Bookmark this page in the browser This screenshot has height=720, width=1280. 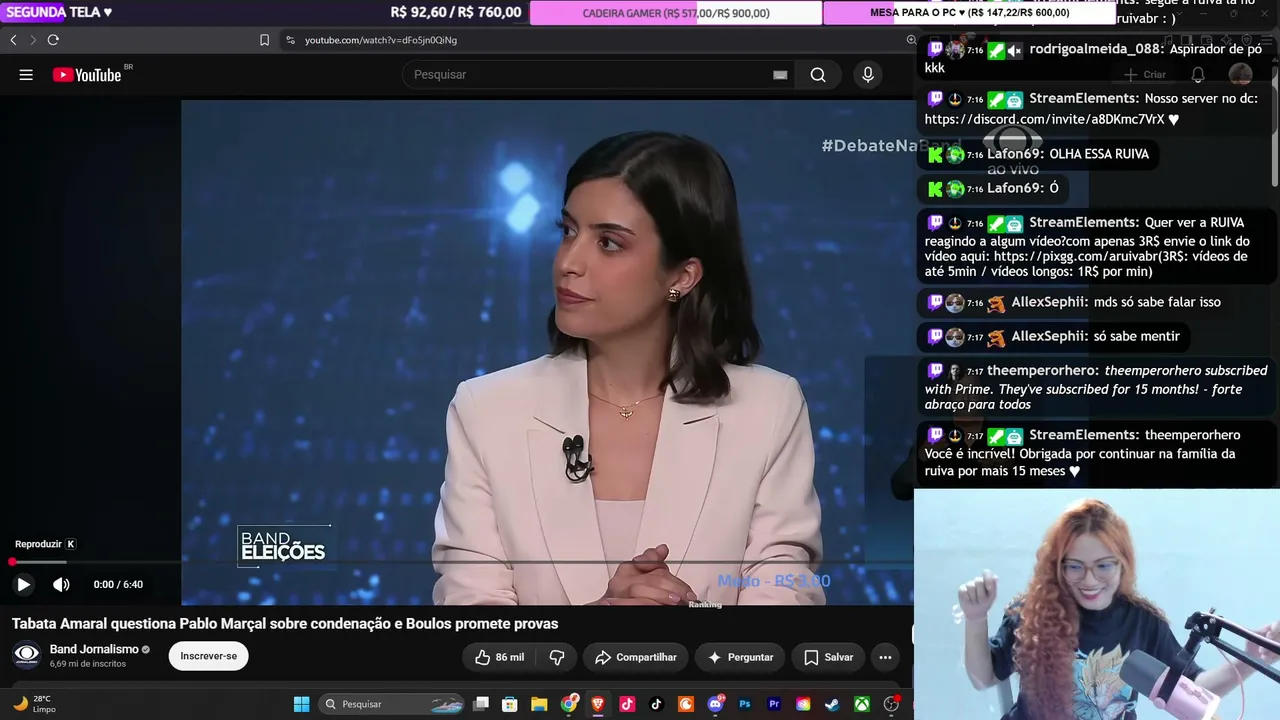coord(264,40)
